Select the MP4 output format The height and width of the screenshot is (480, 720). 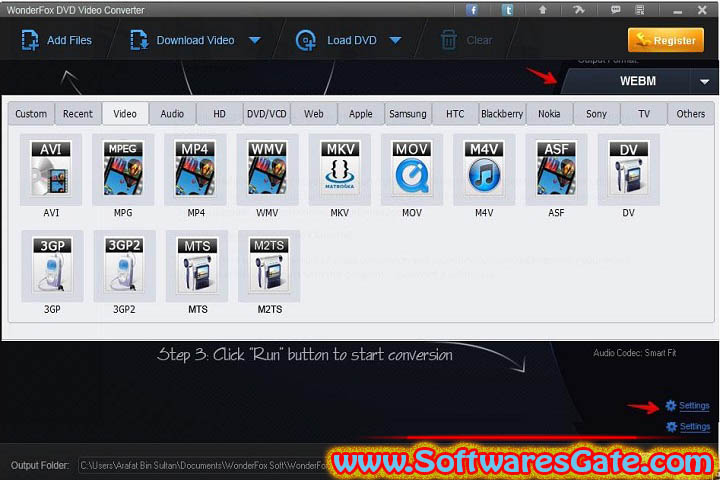point(195,169)
